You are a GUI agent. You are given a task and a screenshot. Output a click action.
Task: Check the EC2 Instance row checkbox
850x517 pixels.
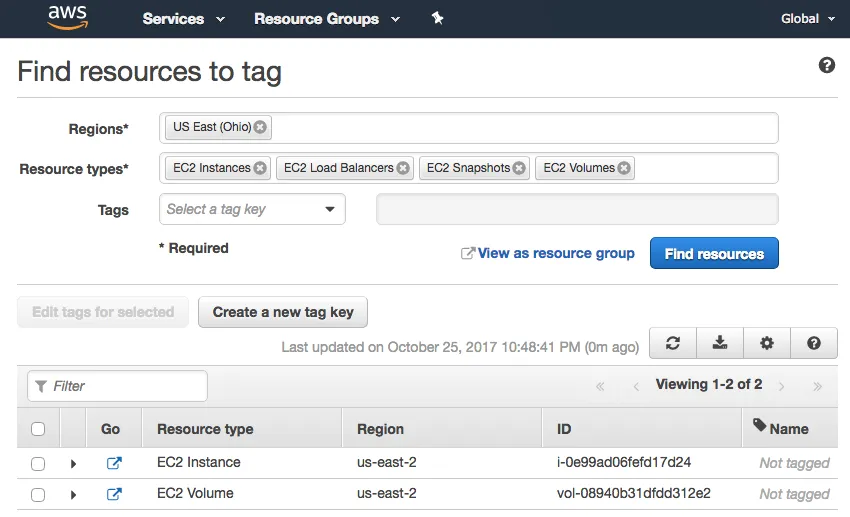pos(38,463)
